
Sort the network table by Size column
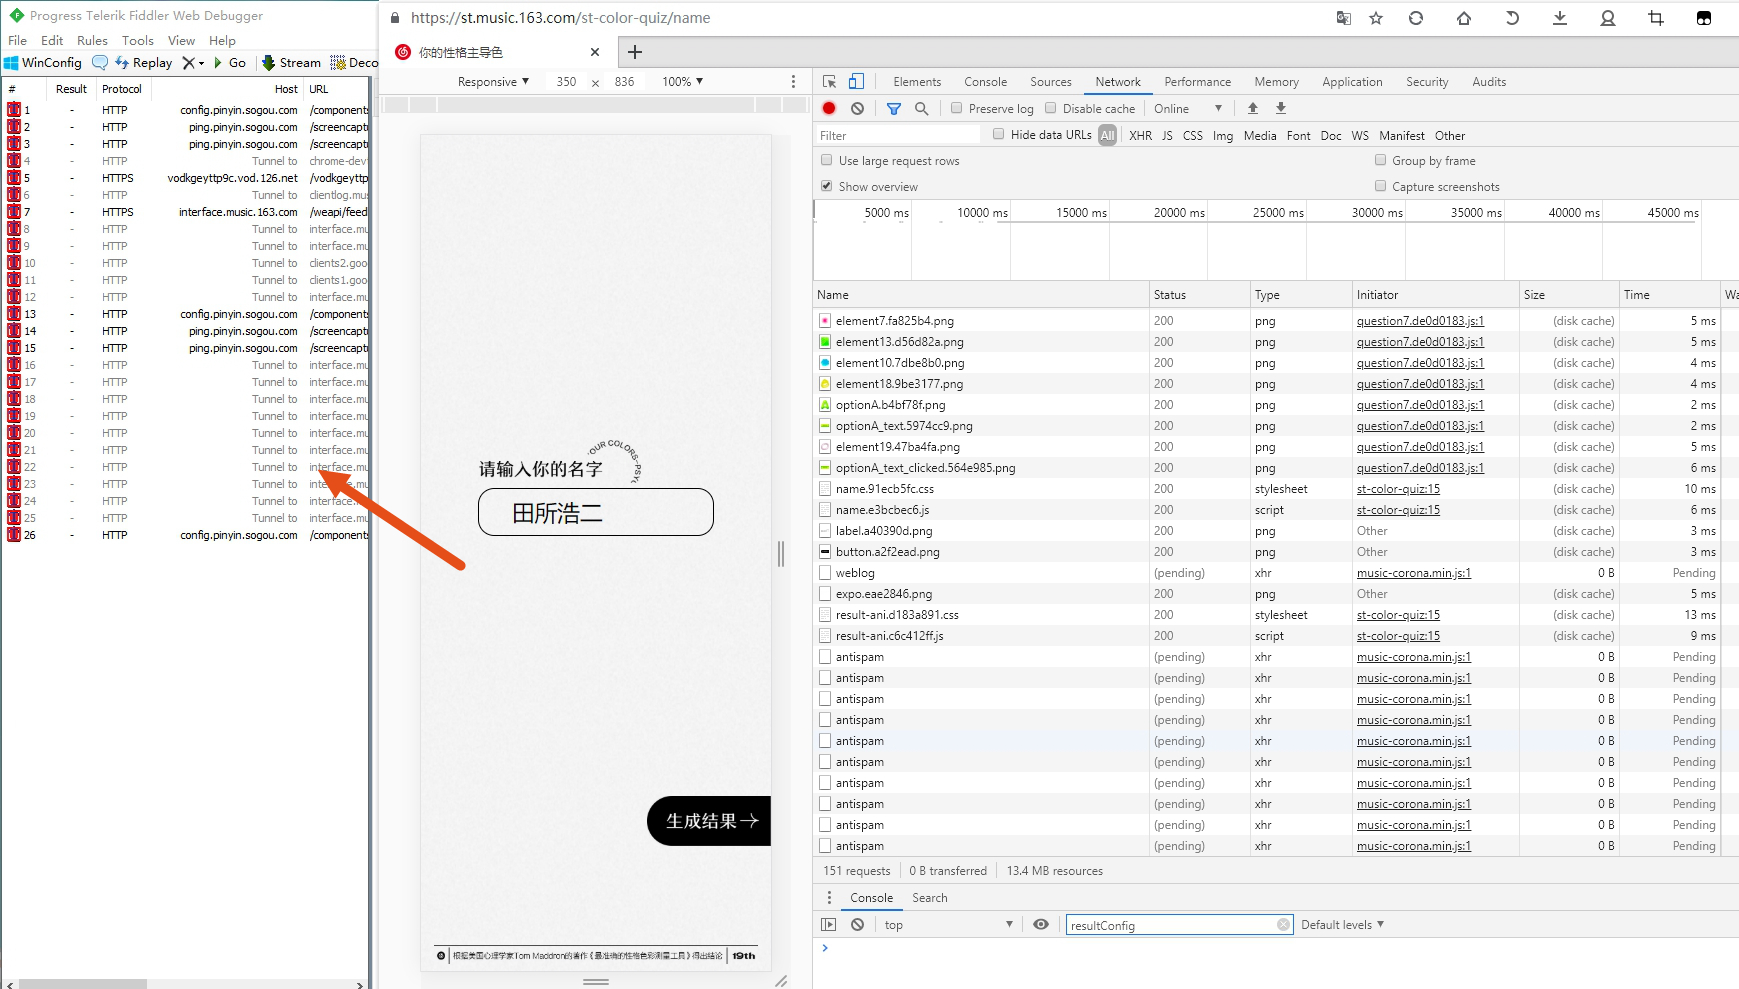[x=1569, y=295]
